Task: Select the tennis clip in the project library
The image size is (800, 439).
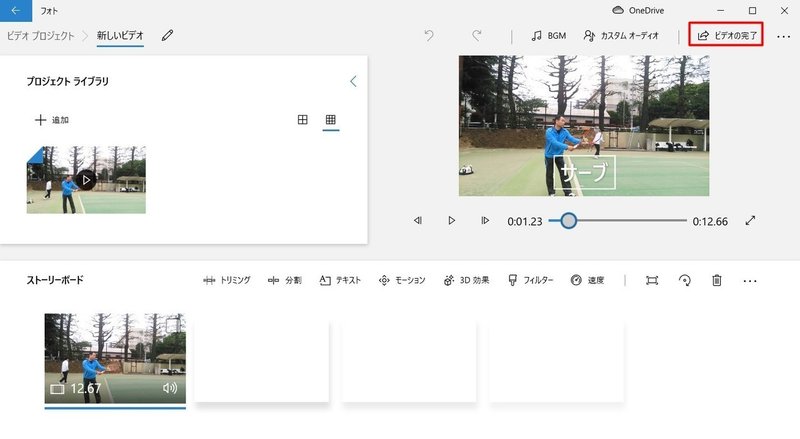Action: [86, 180]
